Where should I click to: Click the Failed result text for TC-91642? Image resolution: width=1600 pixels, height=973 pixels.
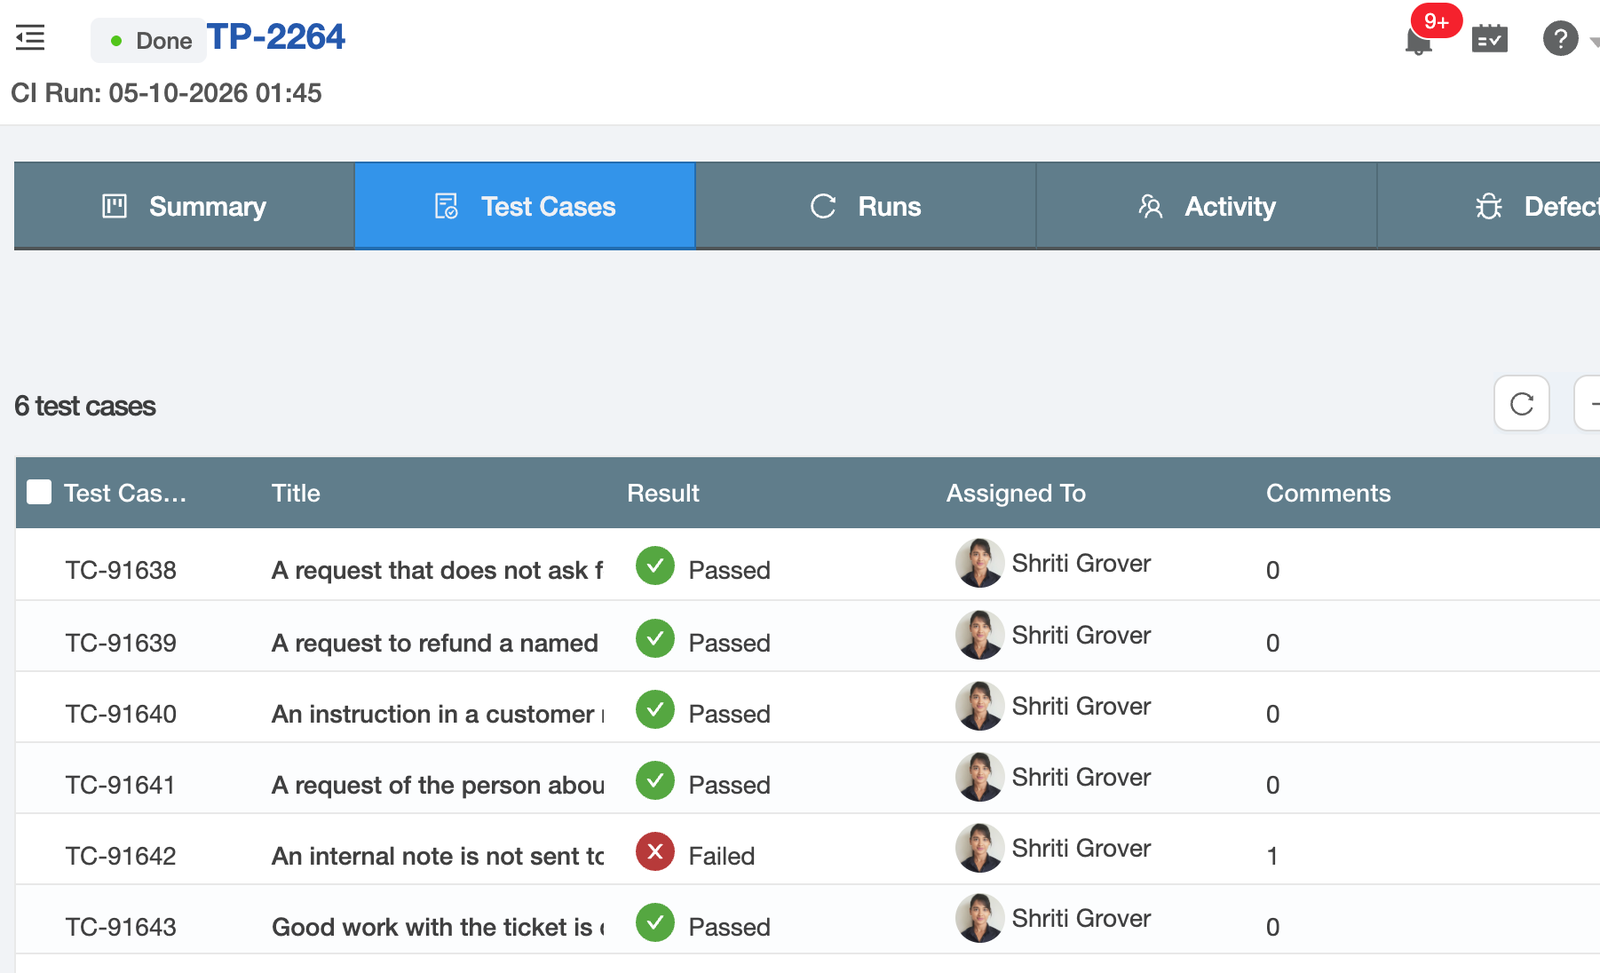tap(721, 855)
